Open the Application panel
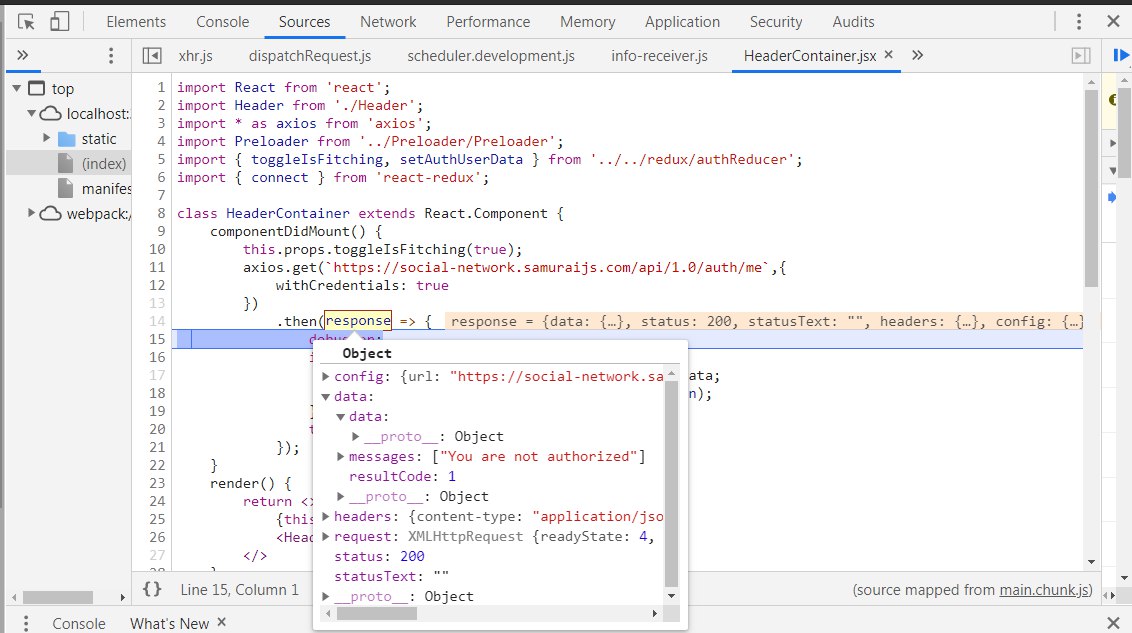 point(682,22)
